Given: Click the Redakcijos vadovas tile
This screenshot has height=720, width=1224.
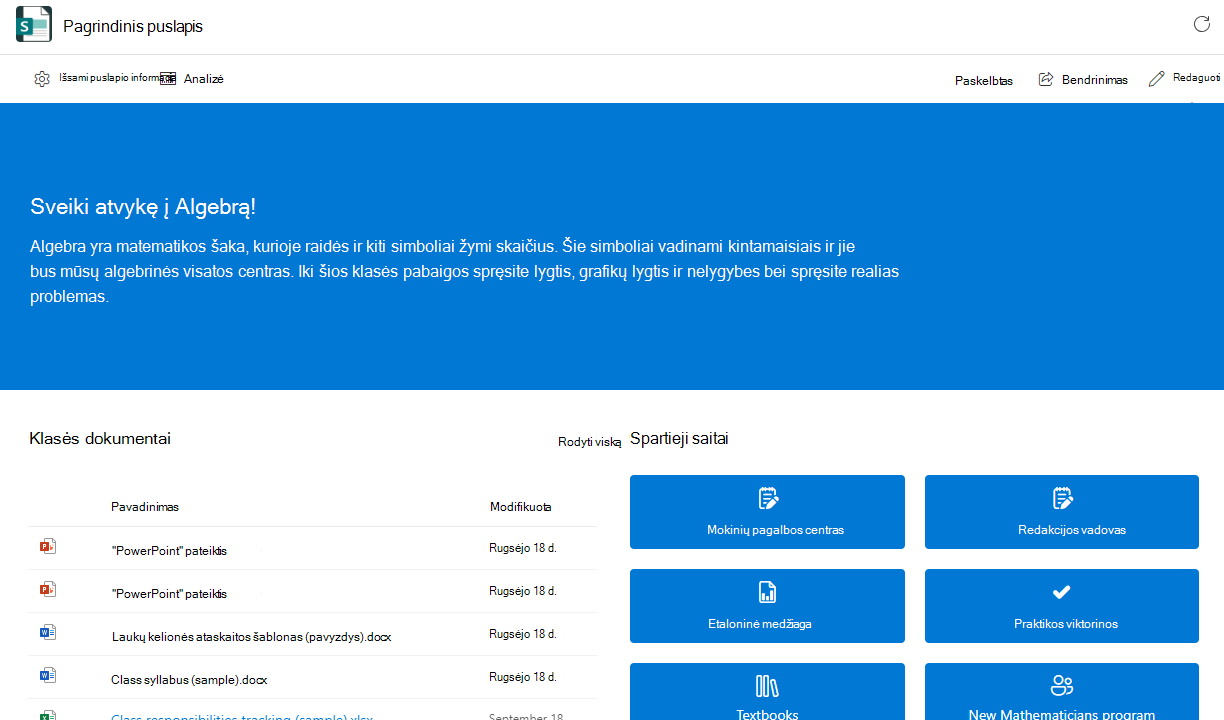Looking at the screenshot, I should (x=1062, y=512).
